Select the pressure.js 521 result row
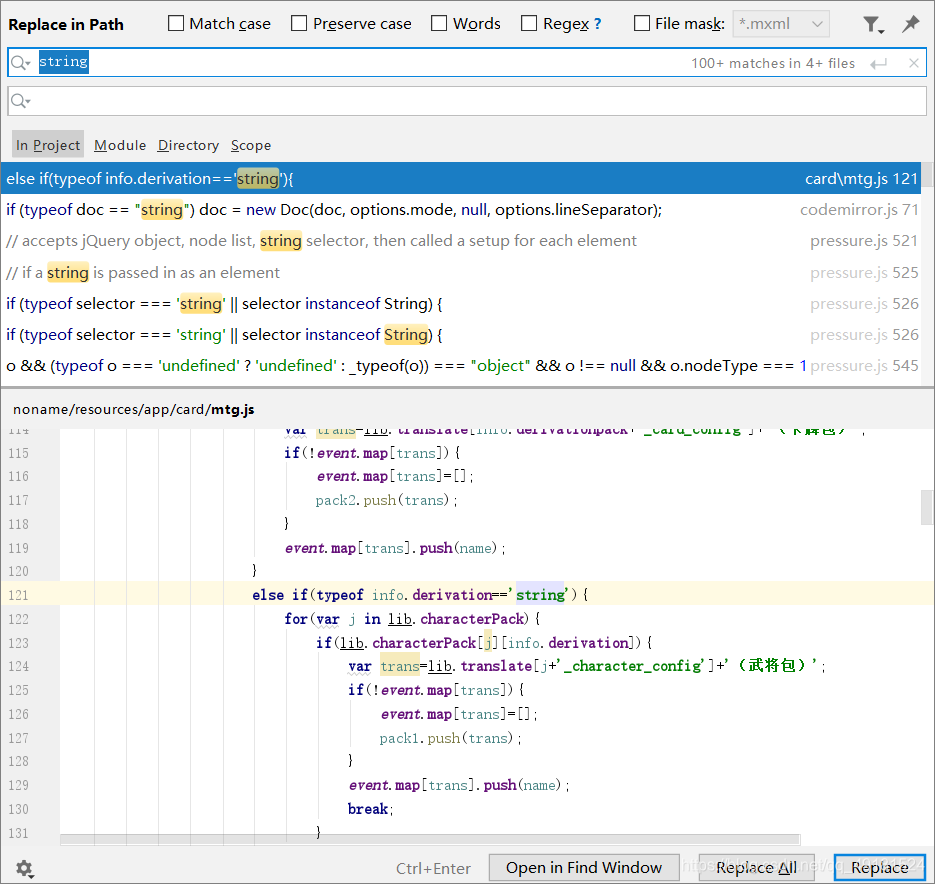 (x=460, y=240)
